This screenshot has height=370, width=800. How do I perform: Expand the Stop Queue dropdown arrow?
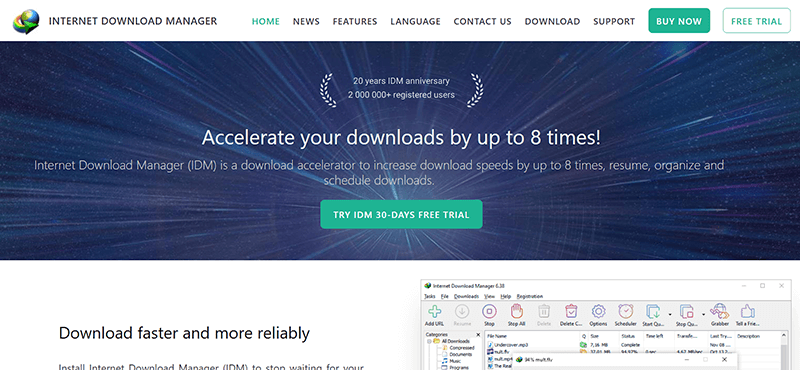click(704, 314)
